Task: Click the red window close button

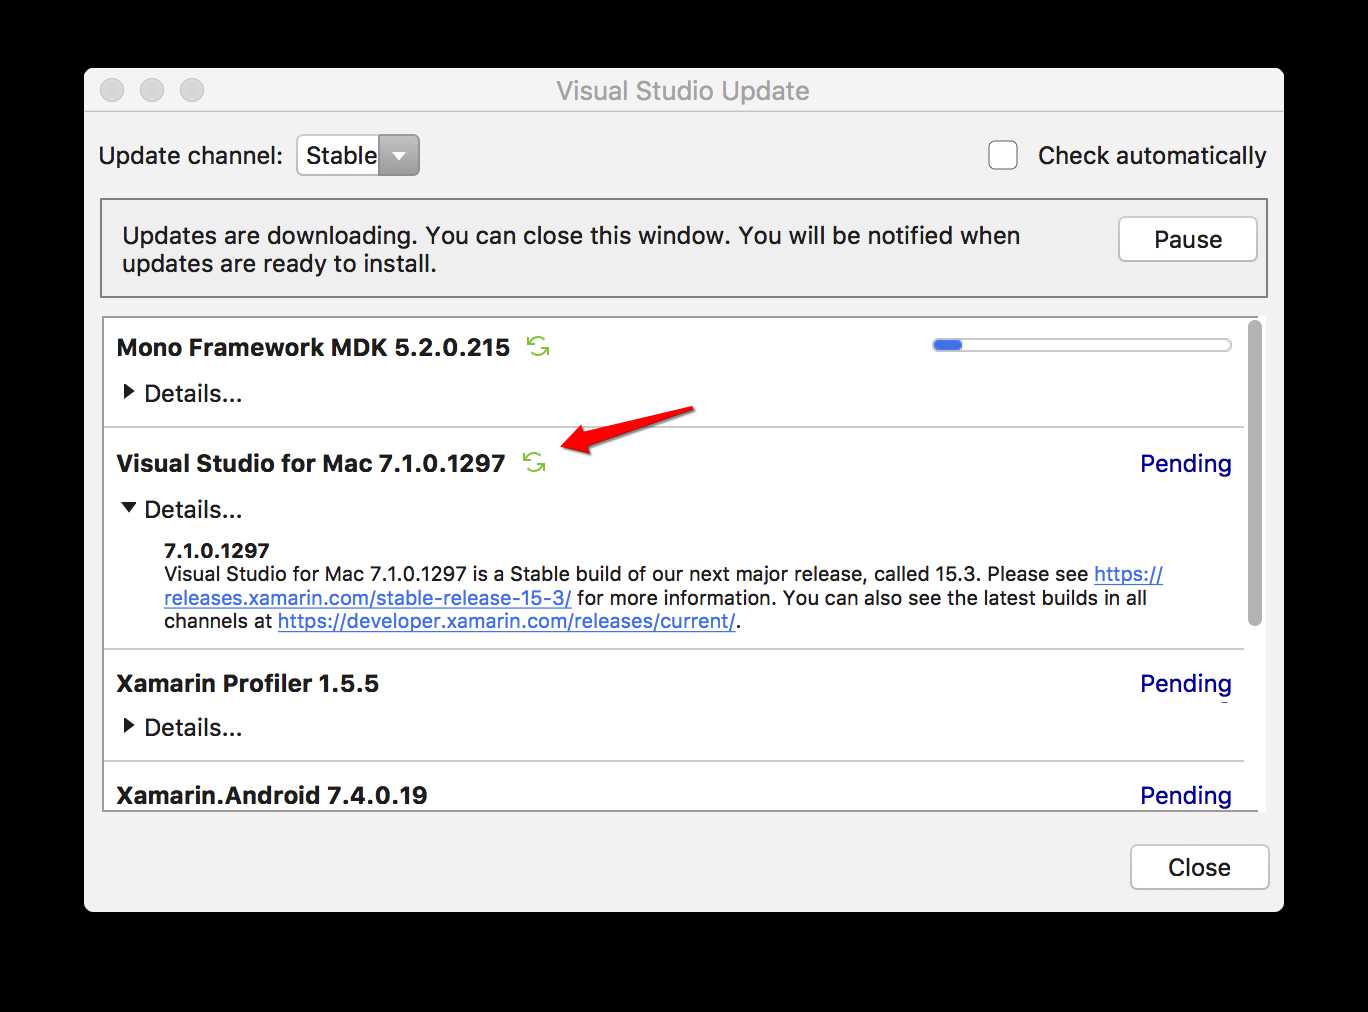Action: point(112,90)
